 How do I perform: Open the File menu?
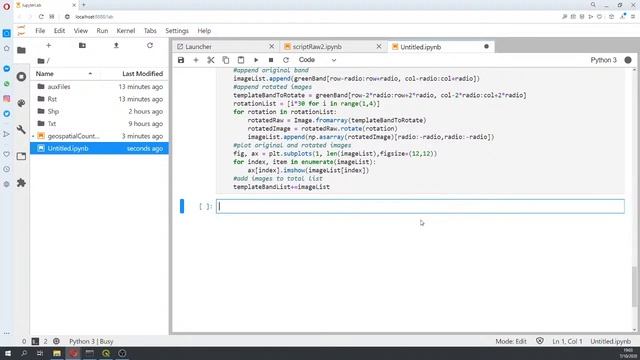tap(40, 31)
